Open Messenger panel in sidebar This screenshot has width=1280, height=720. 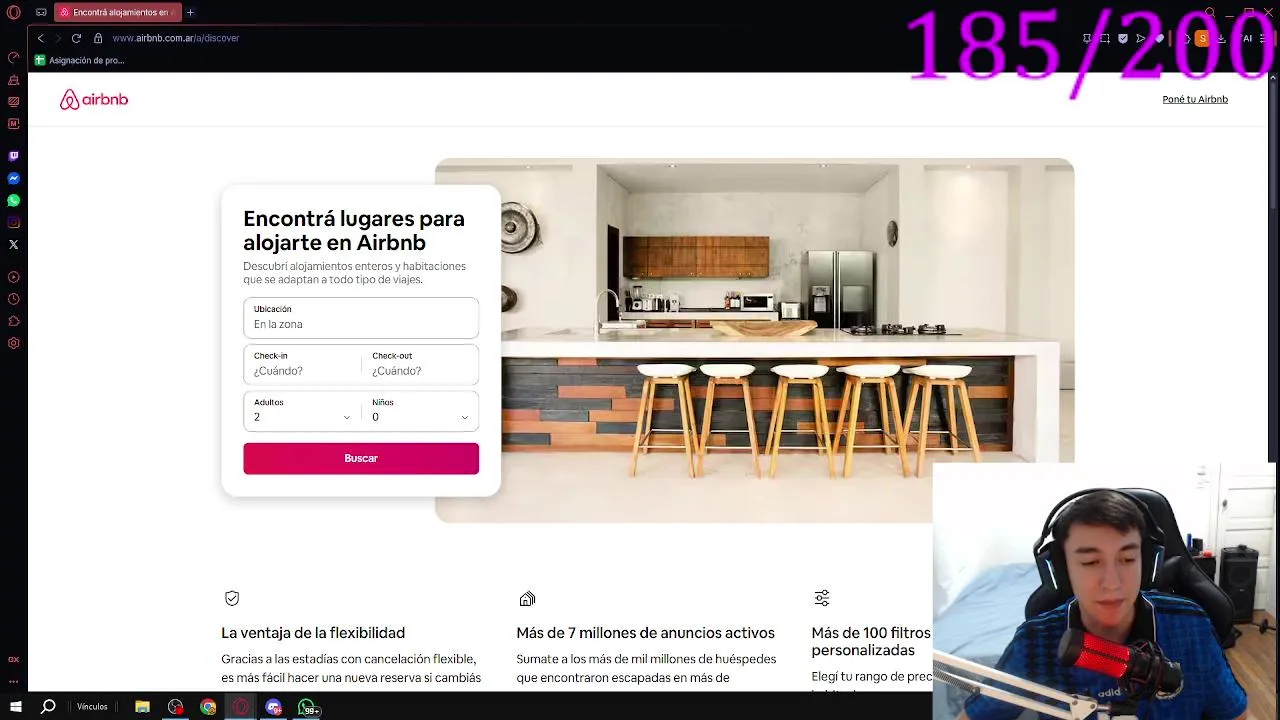14,178
